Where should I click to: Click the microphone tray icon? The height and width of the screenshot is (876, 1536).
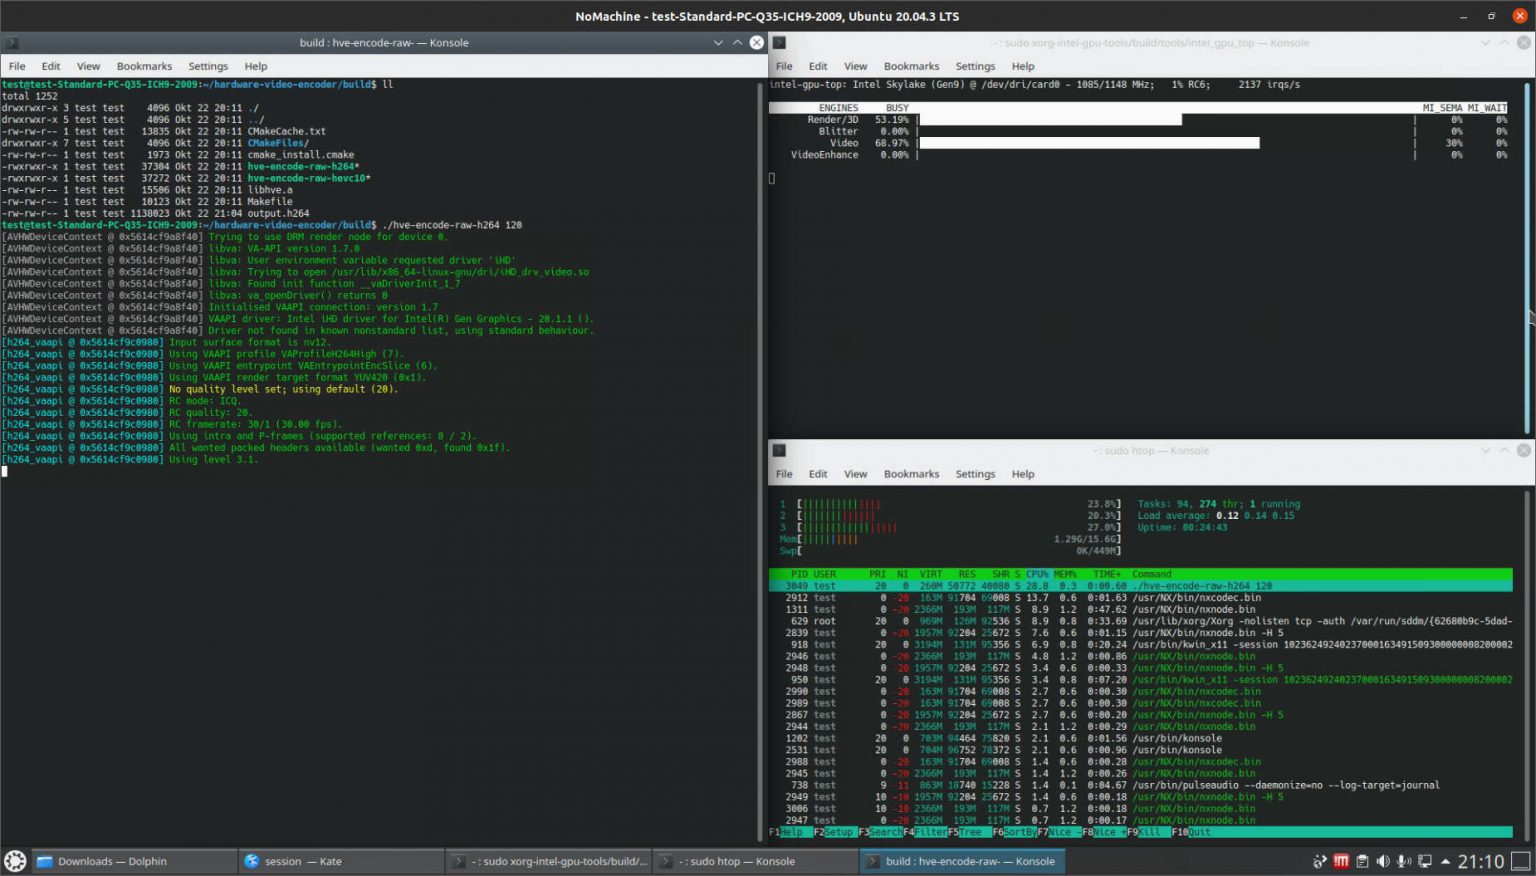[x=1404, y=861]
